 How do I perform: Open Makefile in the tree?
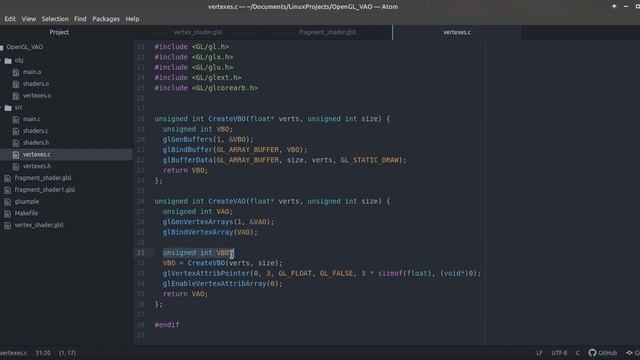(x=26, y=213)
